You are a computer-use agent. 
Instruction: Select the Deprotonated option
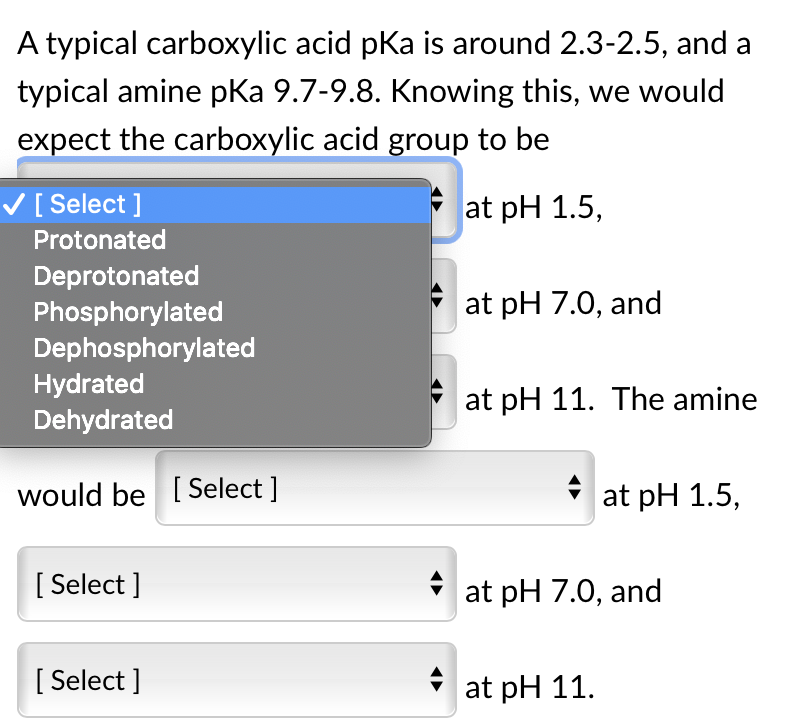click(x=116, y=276)
